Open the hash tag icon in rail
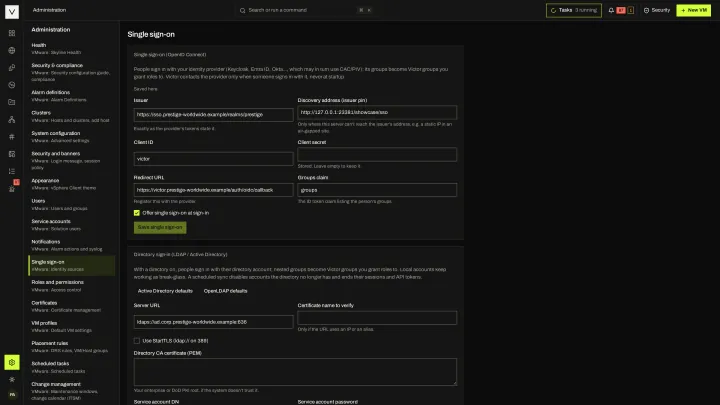 [x=12, y=136]
